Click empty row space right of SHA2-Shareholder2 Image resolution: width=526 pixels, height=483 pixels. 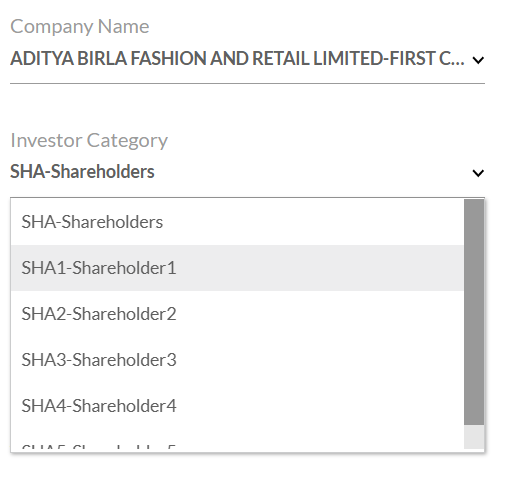click(319, 314)
